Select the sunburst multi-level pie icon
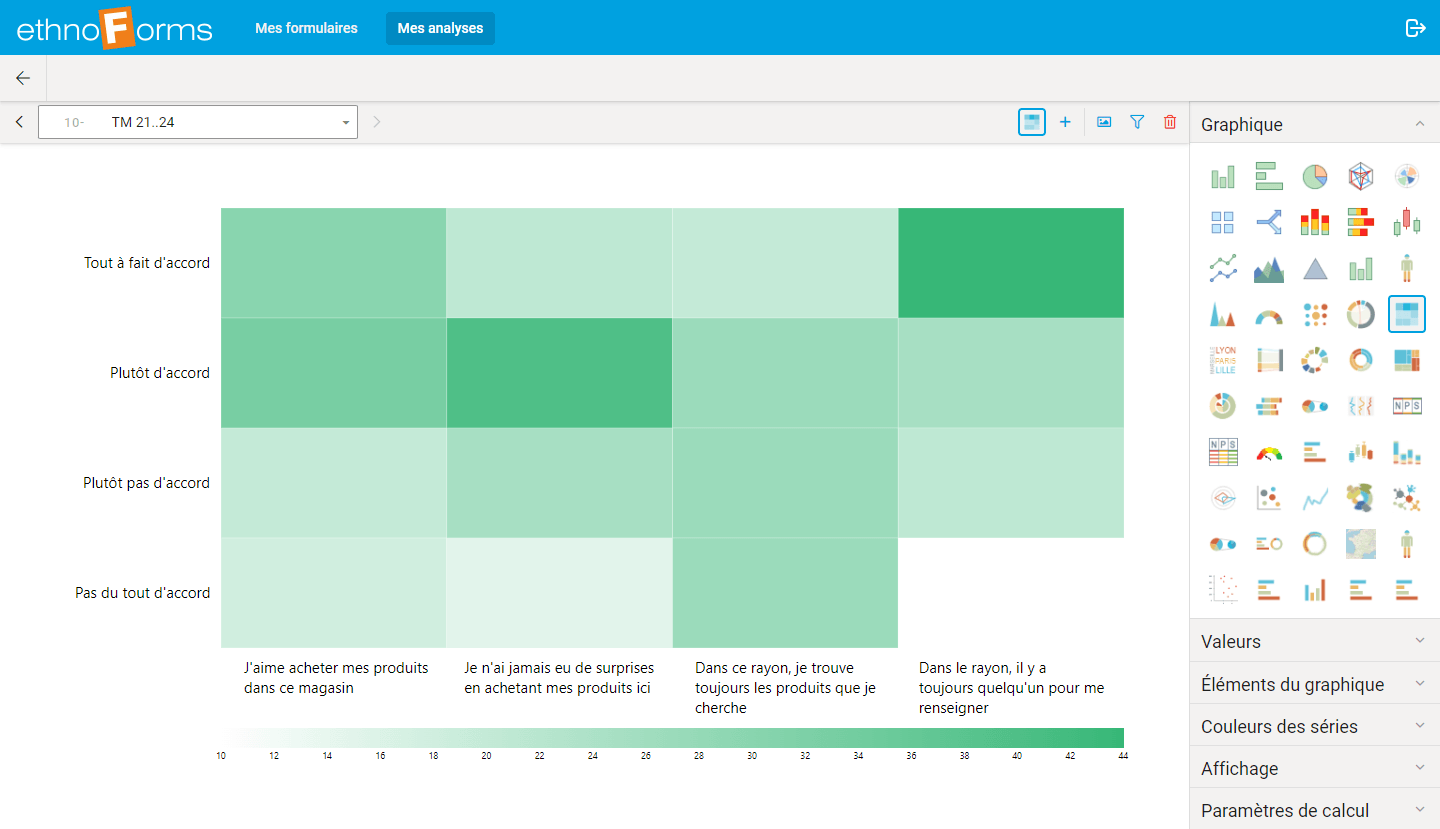 tap(1222, 406)
